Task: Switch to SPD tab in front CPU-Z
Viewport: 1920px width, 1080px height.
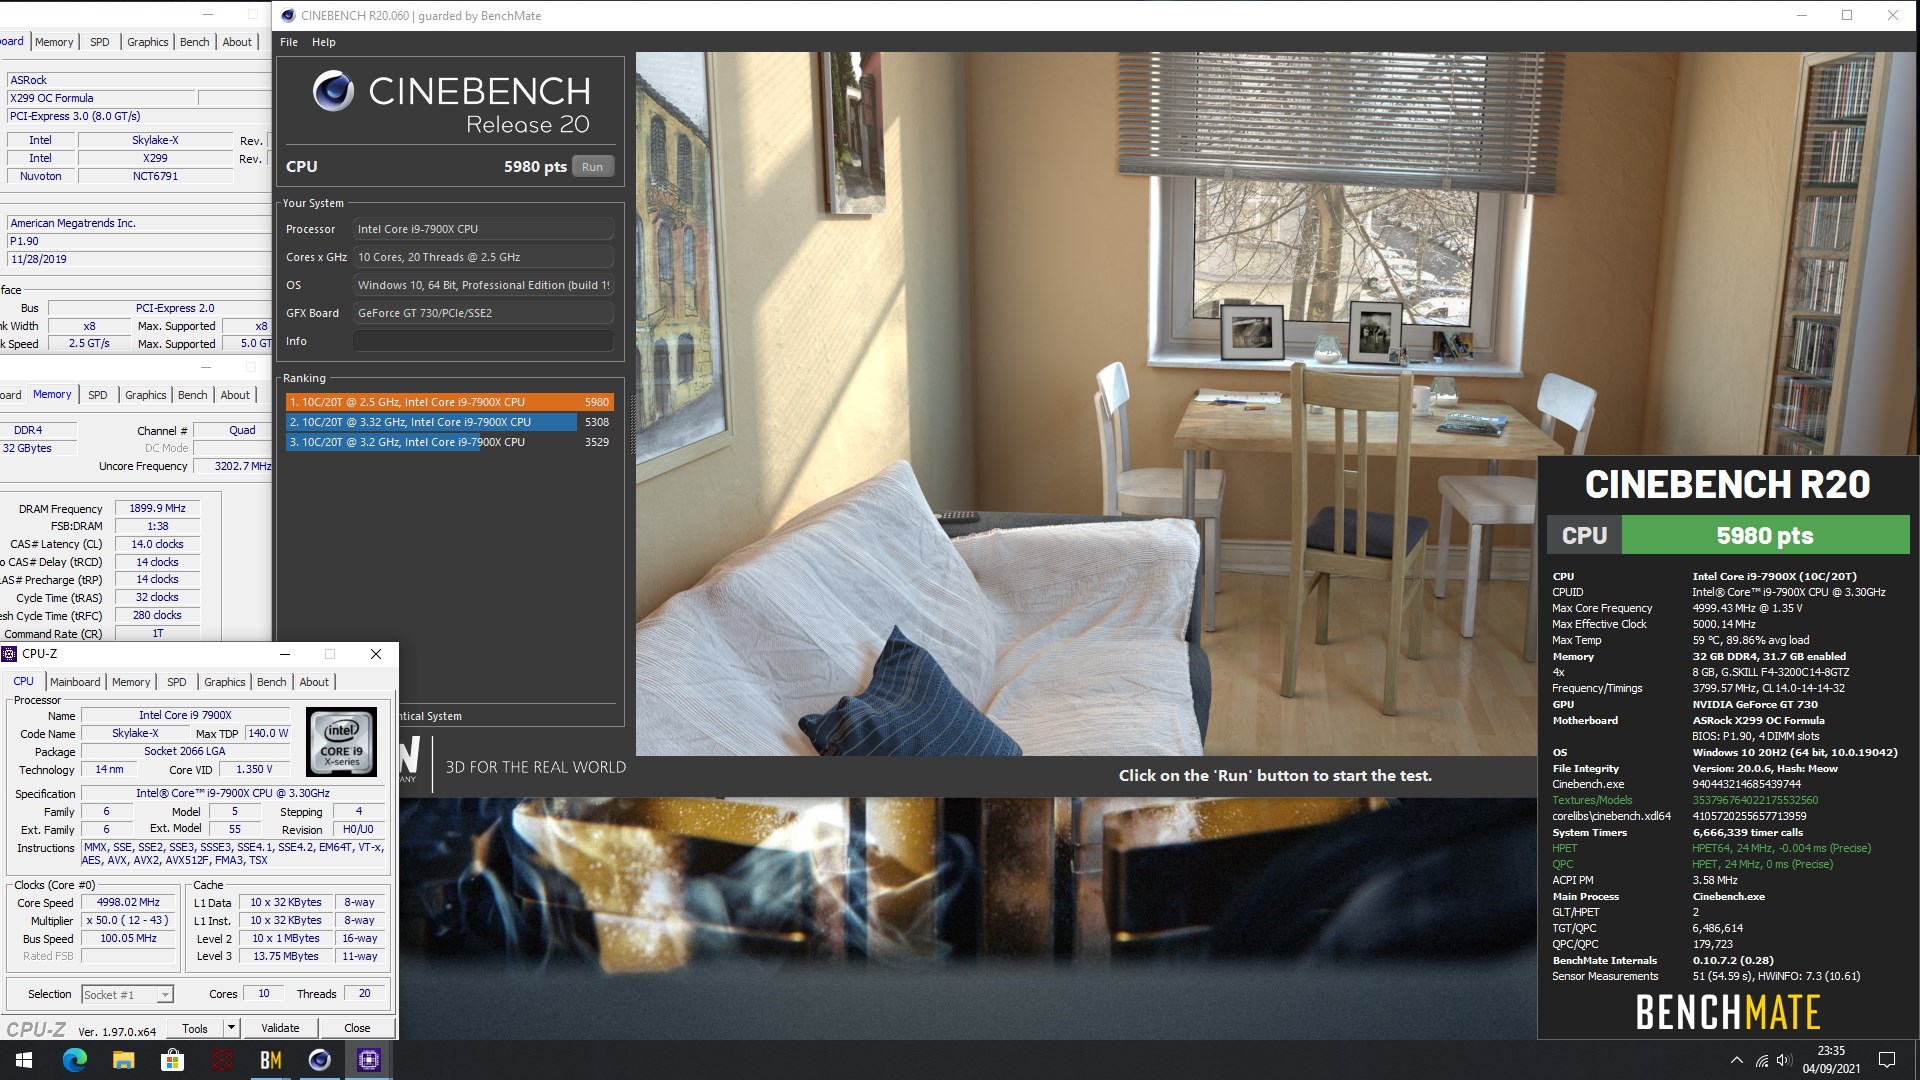Action: click(x=177, y=682)
